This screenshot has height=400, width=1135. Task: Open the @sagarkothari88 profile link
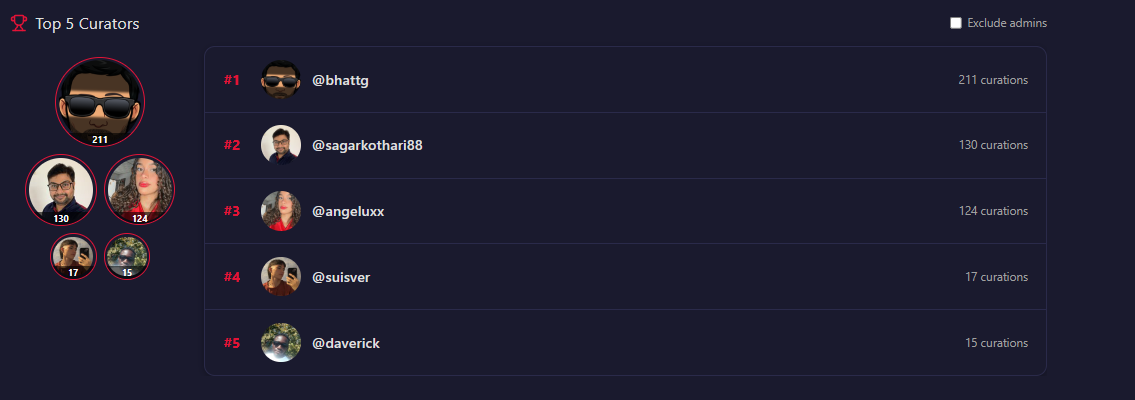[x=367, y=145]
